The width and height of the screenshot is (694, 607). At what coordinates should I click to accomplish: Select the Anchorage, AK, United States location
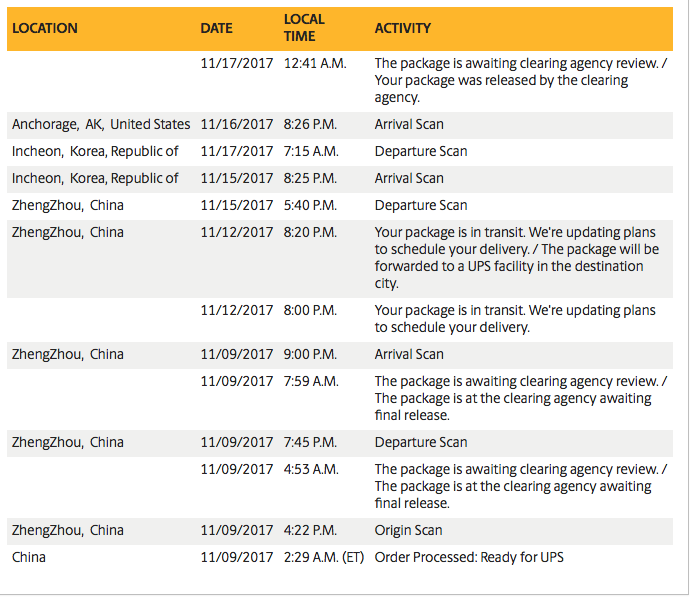click(101, 125)
